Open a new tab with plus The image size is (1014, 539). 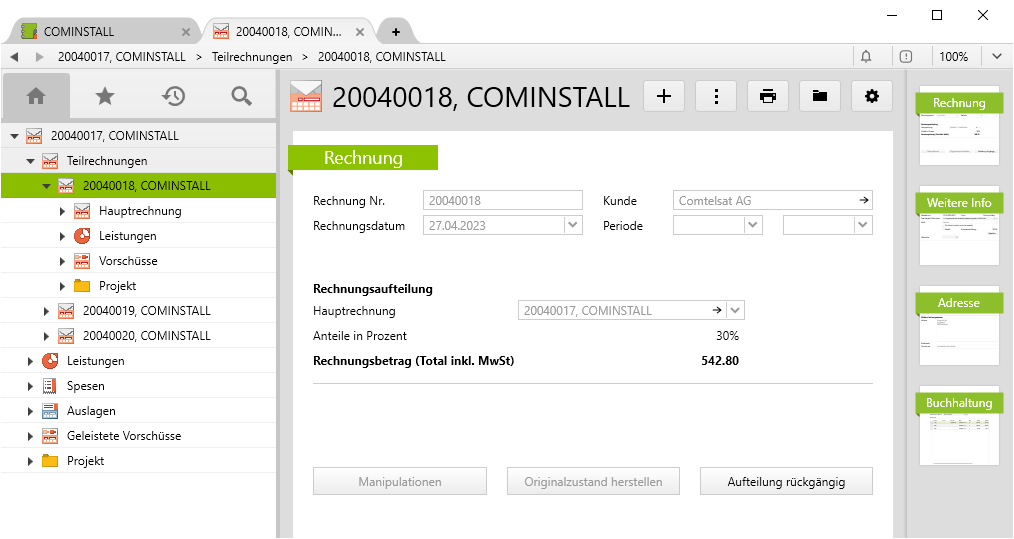click(396, 31)
